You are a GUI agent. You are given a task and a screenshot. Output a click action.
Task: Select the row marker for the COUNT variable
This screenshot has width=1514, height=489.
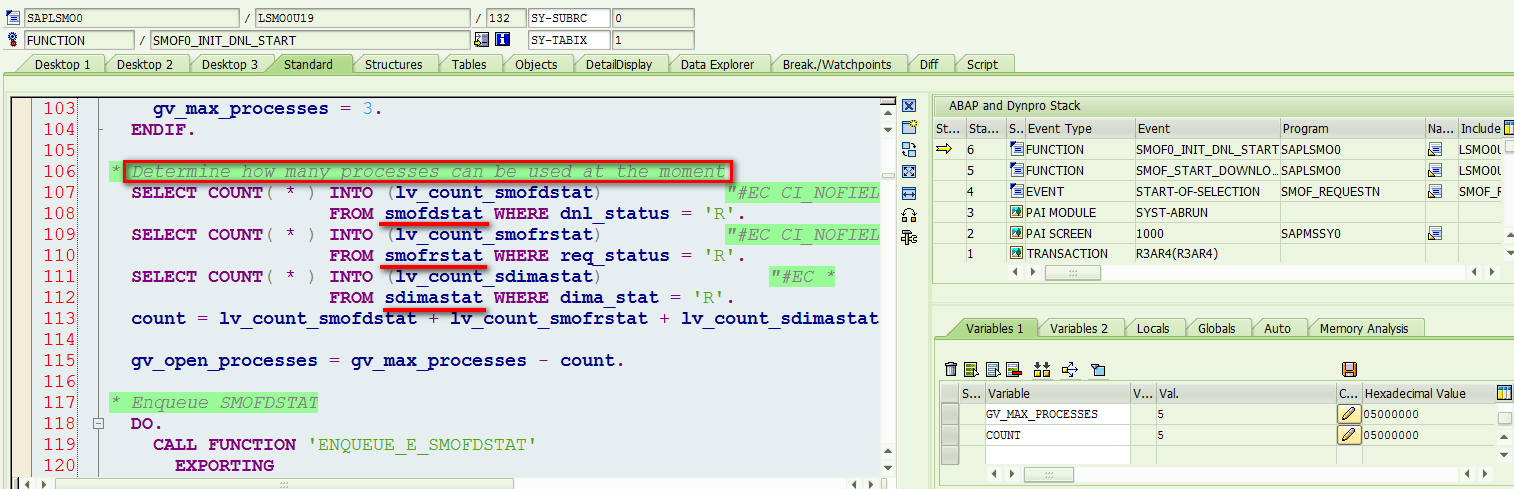pos(950,435)
